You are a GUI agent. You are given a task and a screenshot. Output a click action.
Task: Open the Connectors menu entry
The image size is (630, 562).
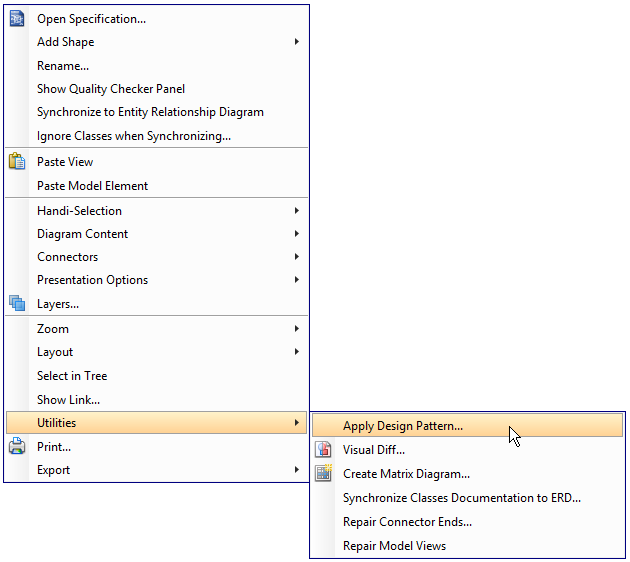coord(157,257)
